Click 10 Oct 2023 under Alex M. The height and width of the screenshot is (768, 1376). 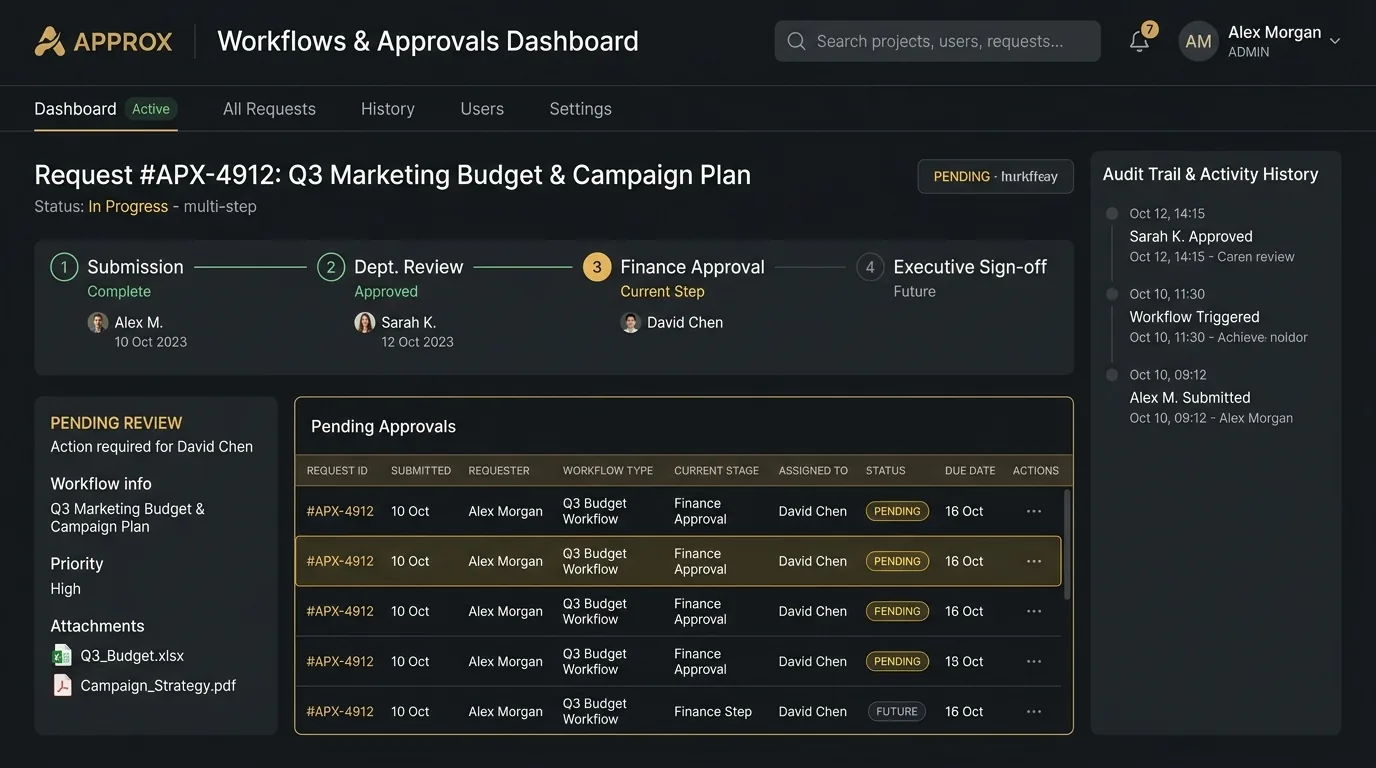click(x=150, y=342)
